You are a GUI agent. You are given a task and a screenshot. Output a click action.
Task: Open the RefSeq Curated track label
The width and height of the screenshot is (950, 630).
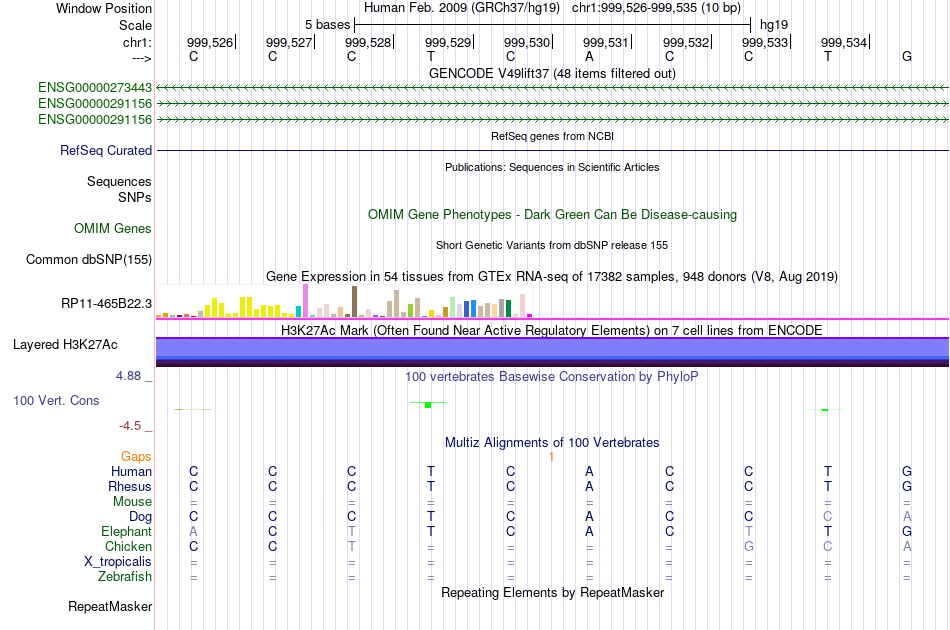[x=106, y=150]
